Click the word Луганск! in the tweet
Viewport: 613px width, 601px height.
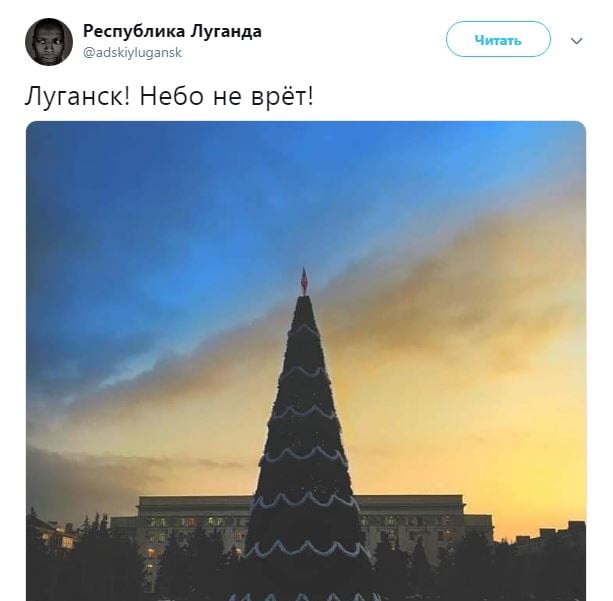click(77, 96)
